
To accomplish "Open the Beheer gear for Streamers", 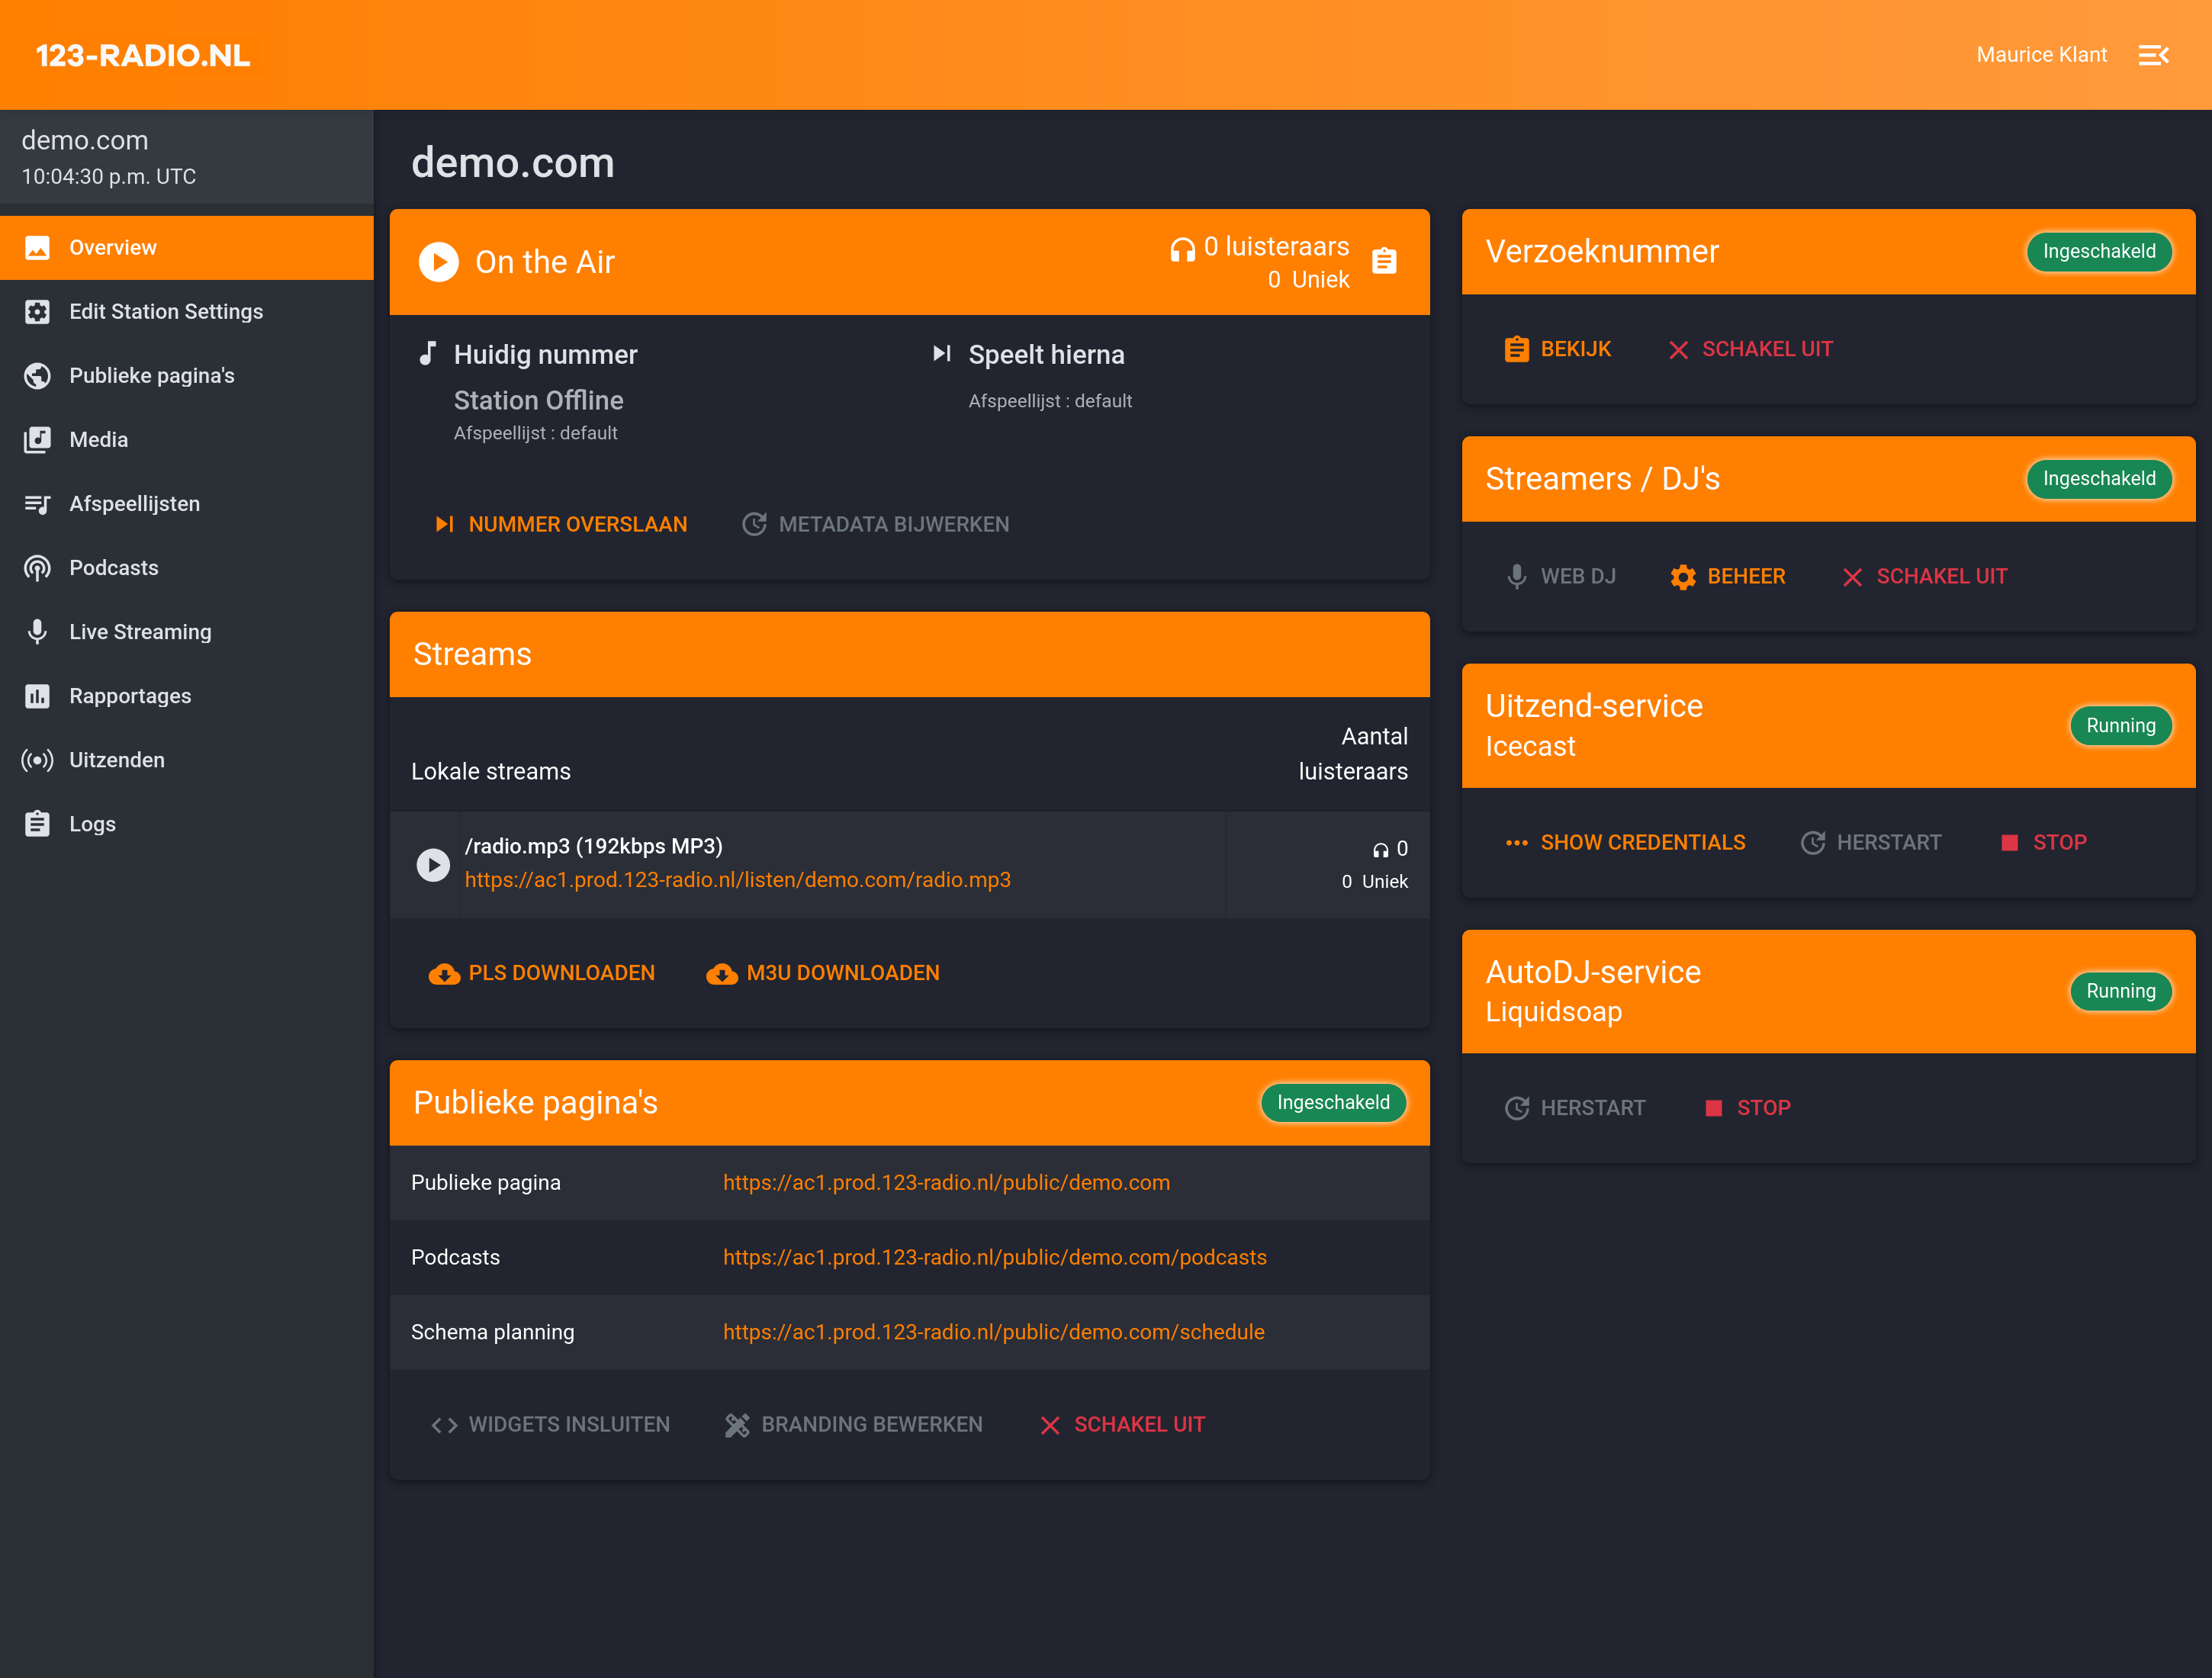I will click(1727, 576).
